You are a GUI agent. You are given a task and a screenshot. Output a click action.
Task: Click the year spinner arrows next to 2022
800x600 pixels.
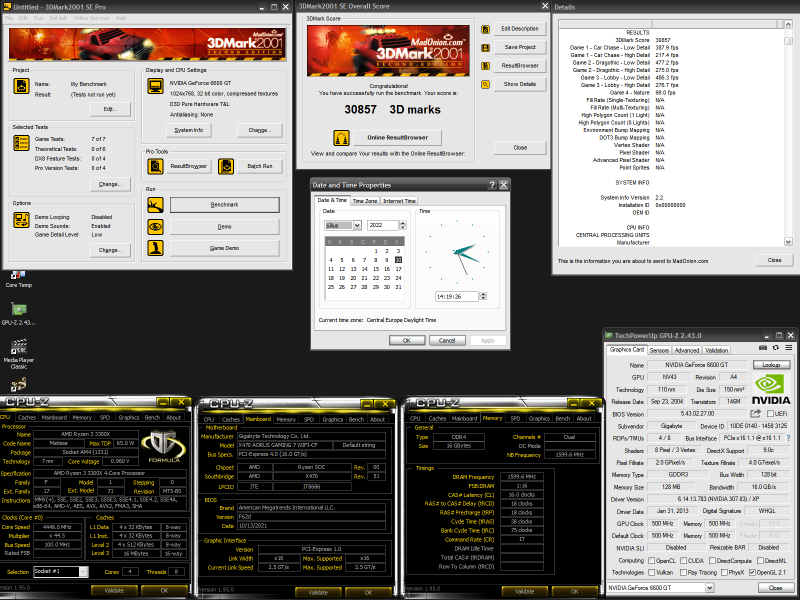click(403, 225)
